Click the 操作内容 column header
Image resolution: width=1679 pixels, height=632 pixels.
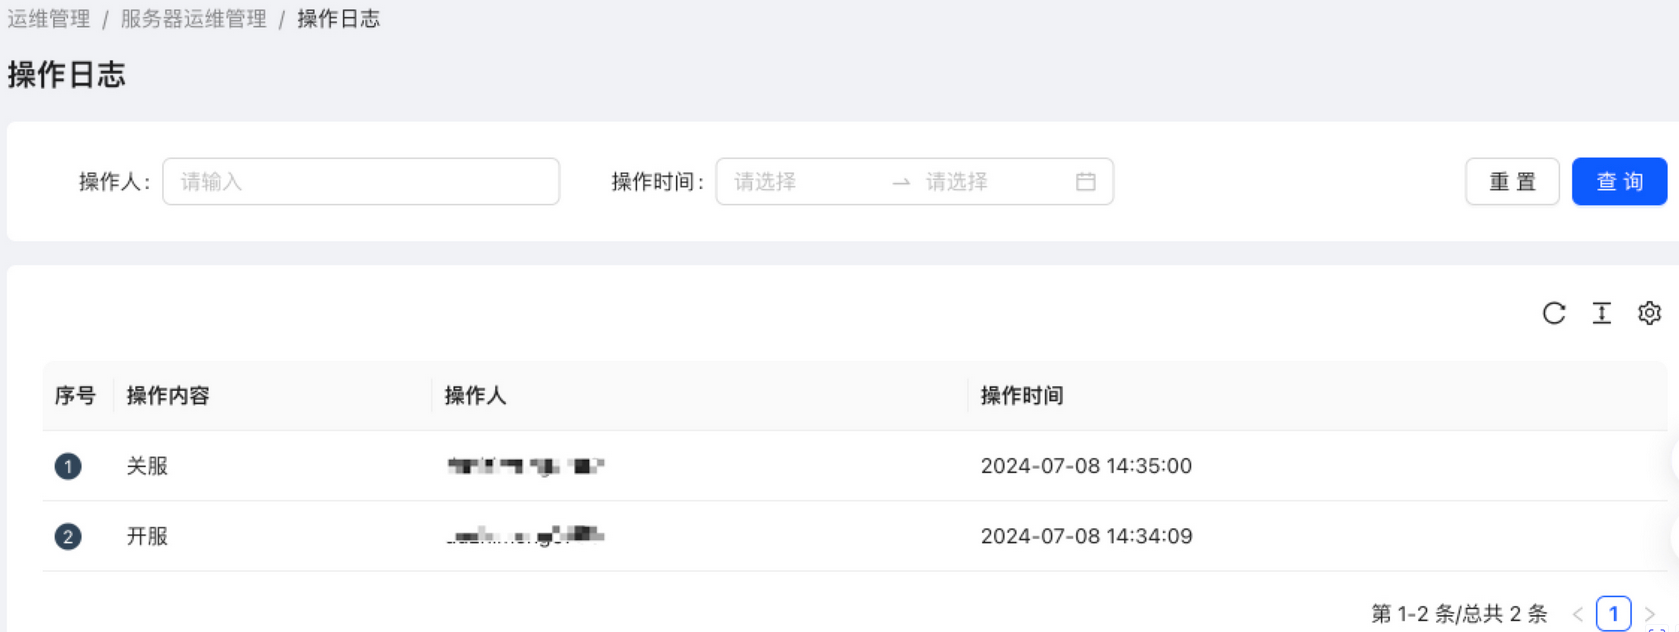pyautogui.click(x=168, y=396)
